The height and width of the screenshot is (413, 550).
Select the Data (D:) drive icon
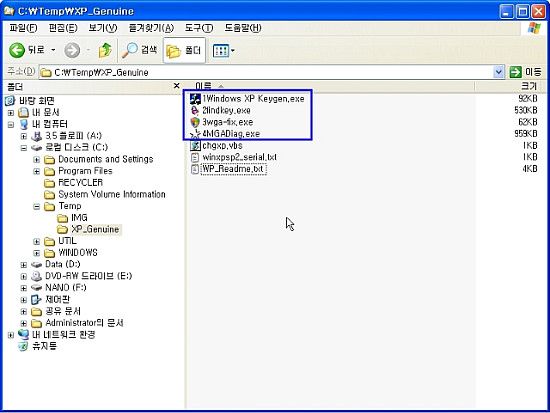tap(36, 265)
